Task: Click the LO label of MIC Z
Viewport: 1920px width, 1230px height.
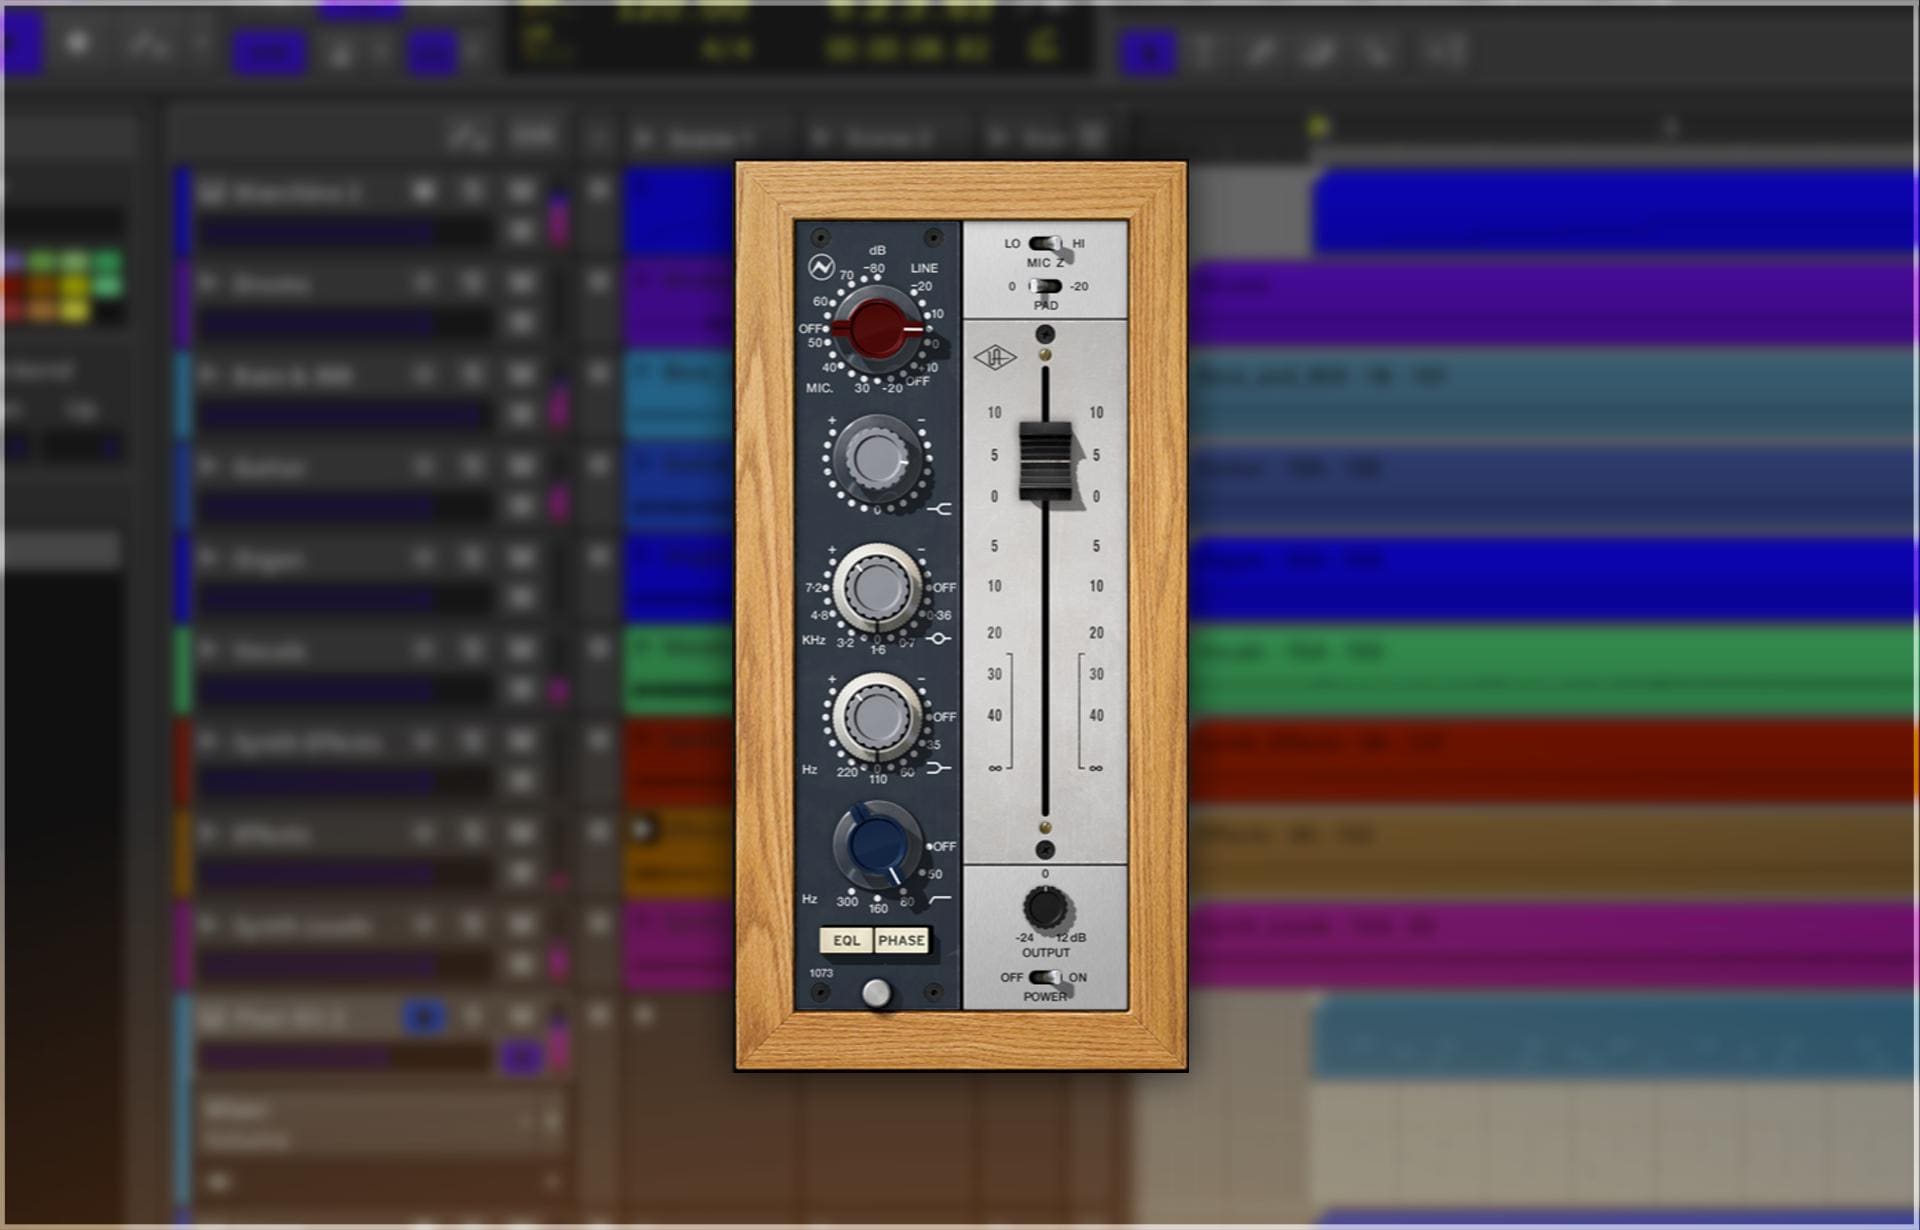Action: pyautogui.click(x=1012, y=243)
